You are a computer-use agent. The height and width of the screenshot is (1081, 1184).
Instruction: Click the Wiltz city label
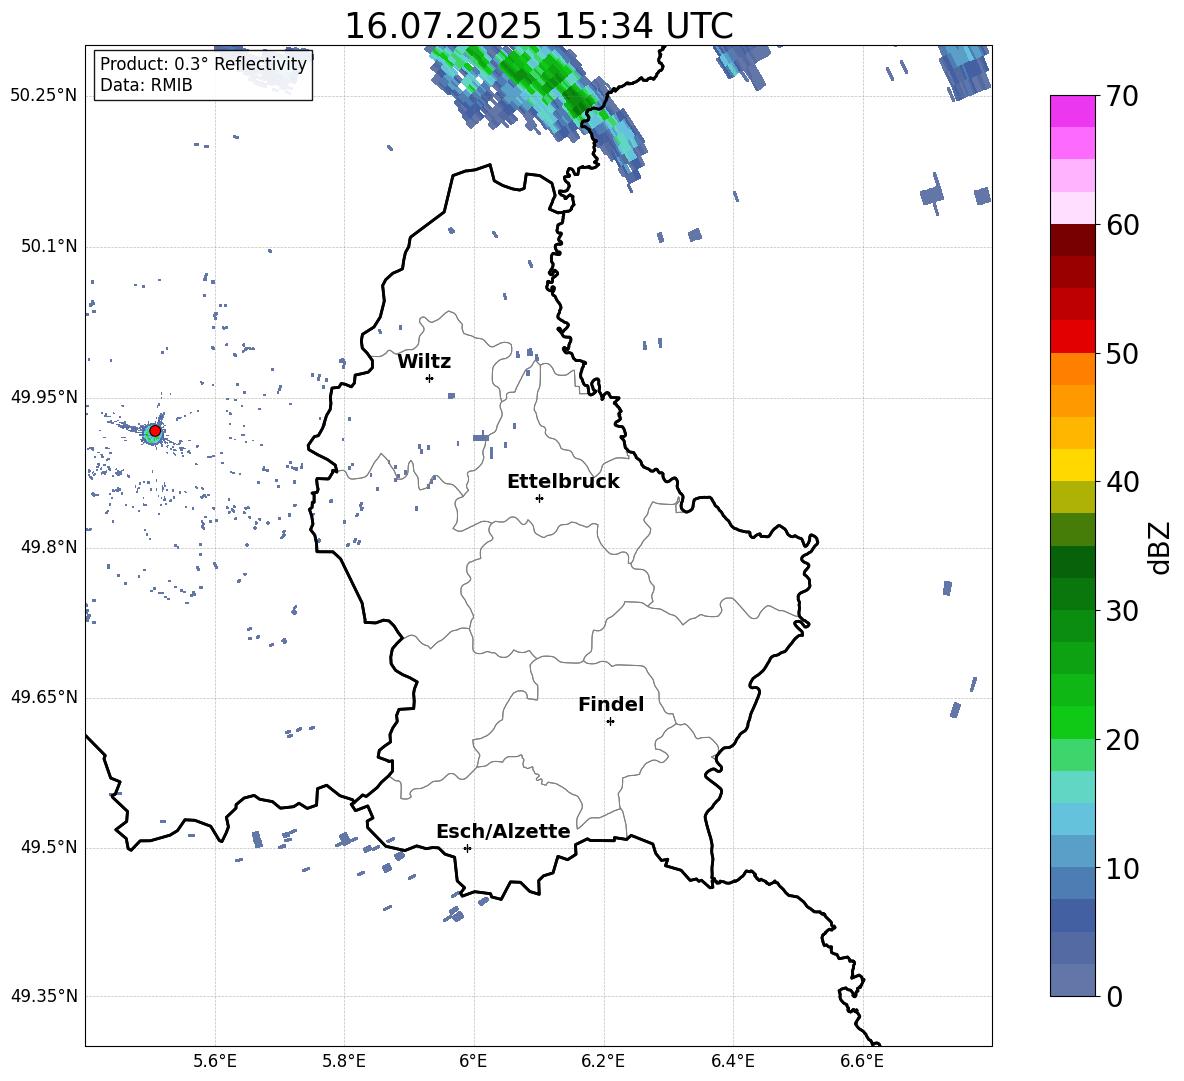click(x=424, y=362)
